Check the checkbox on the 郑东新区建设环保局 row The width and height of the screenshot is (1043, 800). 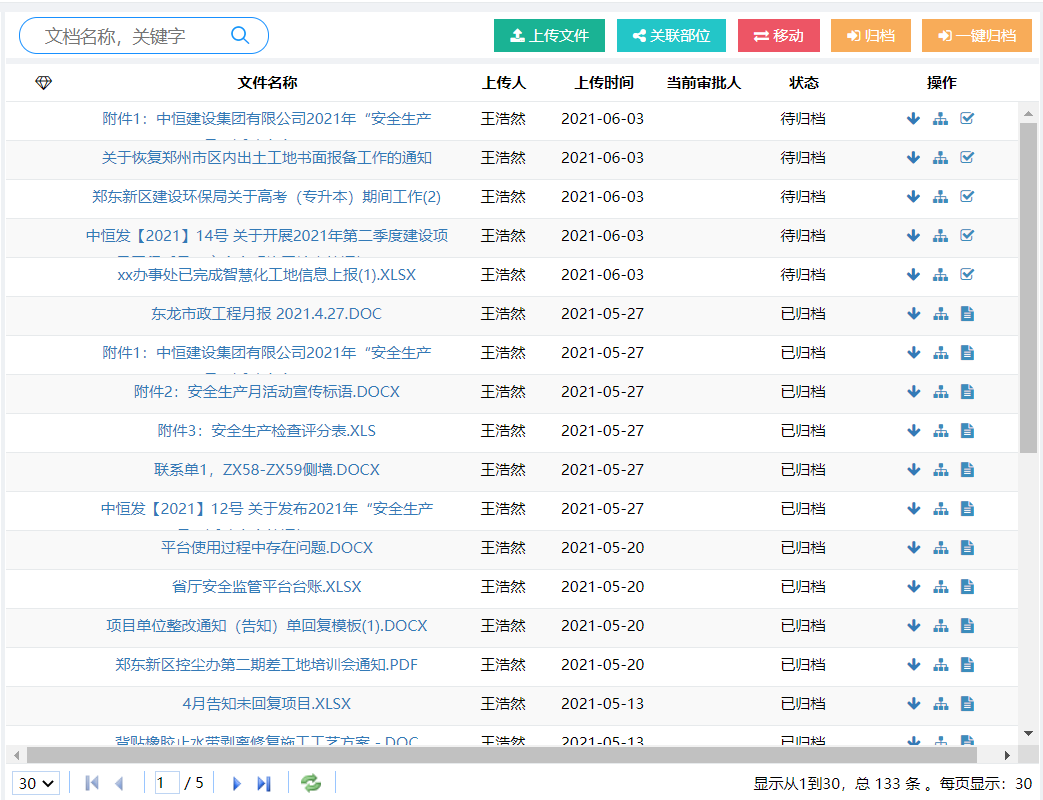pos(966,196)
